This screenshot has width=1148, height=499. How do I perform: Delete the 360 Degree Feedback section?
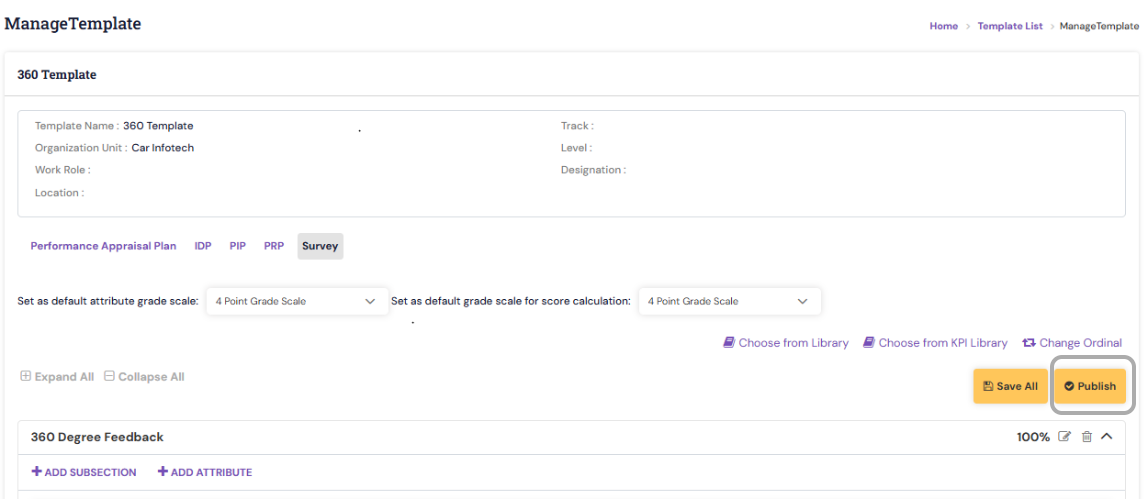coord(1087,437)
